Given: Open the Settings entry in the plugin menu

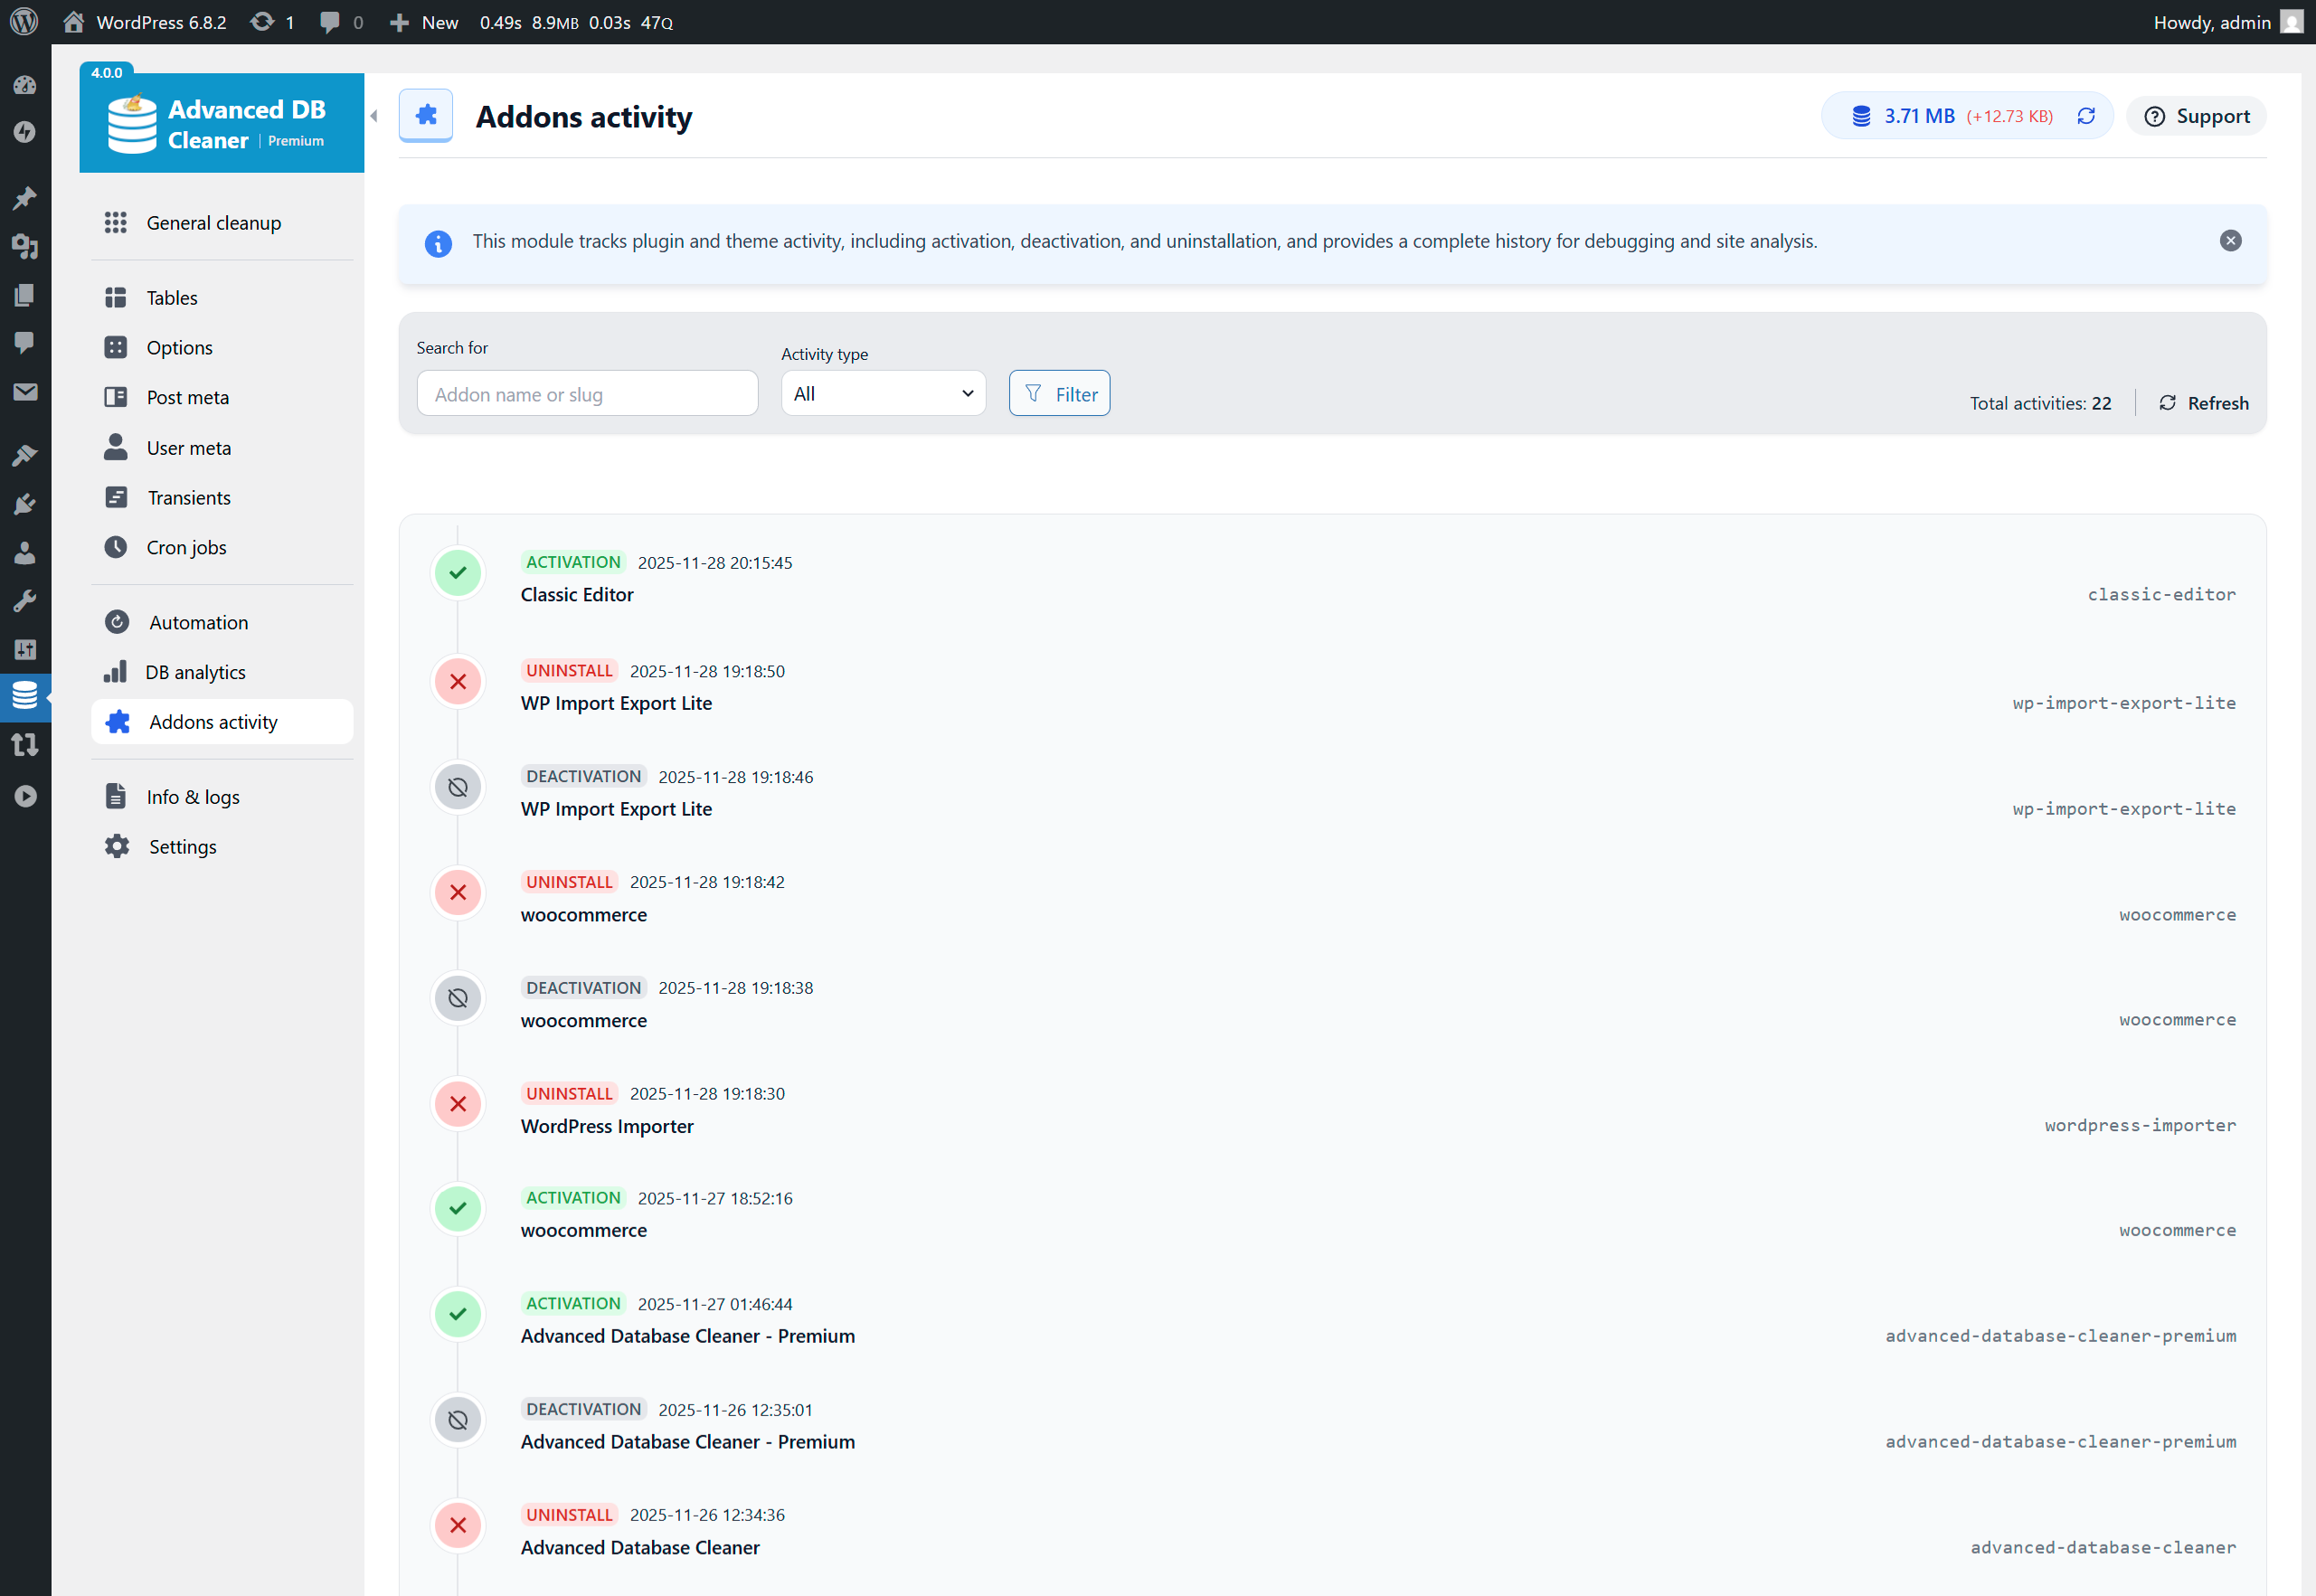Looking at the screenshot, I should coord(182,846).
